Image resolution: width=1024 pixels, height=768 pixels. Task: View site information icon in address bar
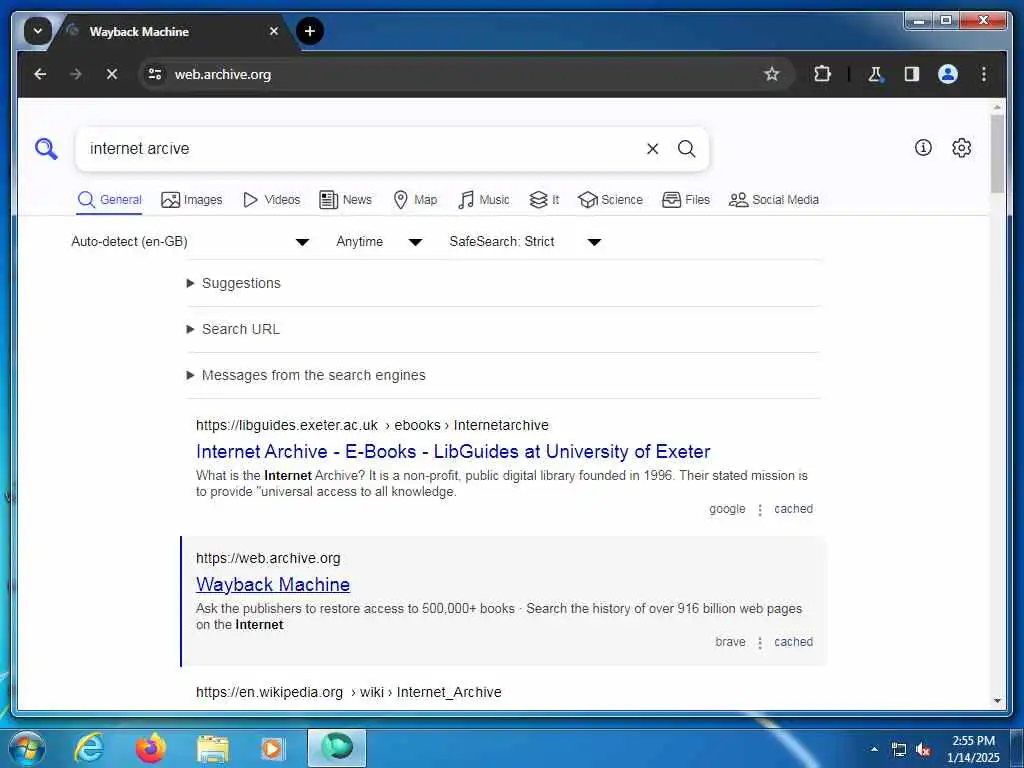(x=155, y=74)
